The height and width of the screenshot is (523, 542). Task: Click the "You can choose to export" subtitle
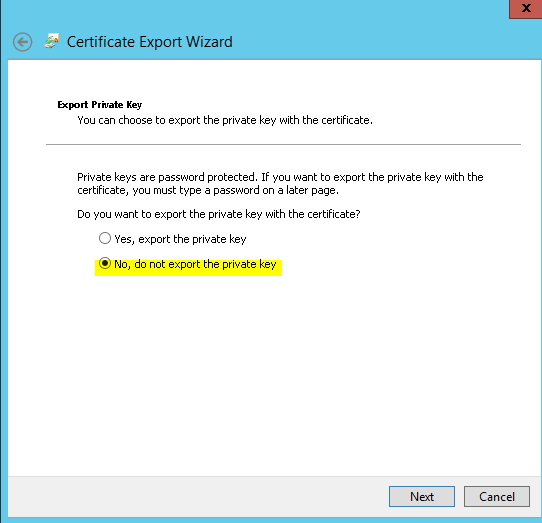[x=225, y=120]
